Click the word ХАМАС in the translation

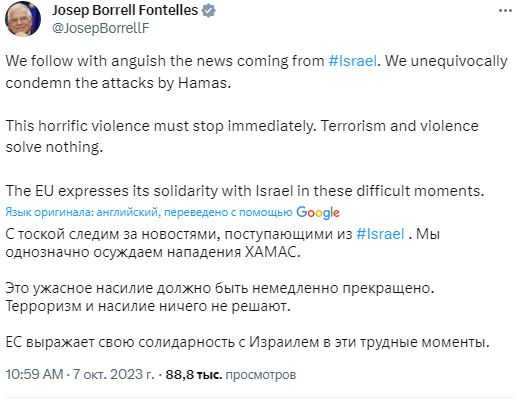point(272,252)
